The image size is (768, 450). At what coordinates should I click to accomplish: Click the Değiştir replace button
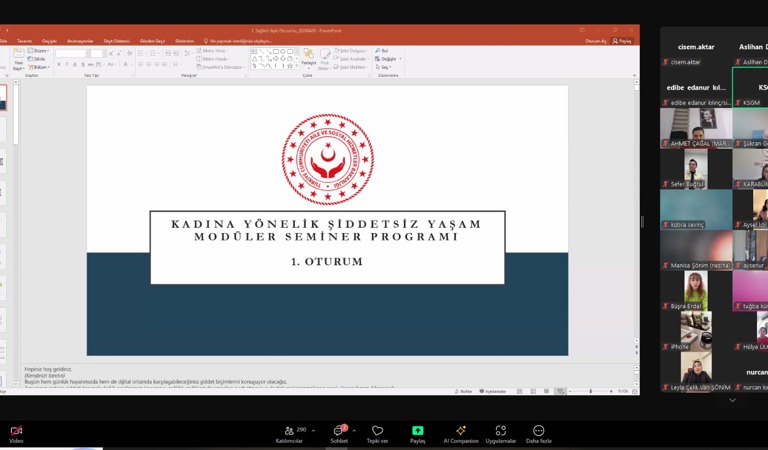(388, 59)
